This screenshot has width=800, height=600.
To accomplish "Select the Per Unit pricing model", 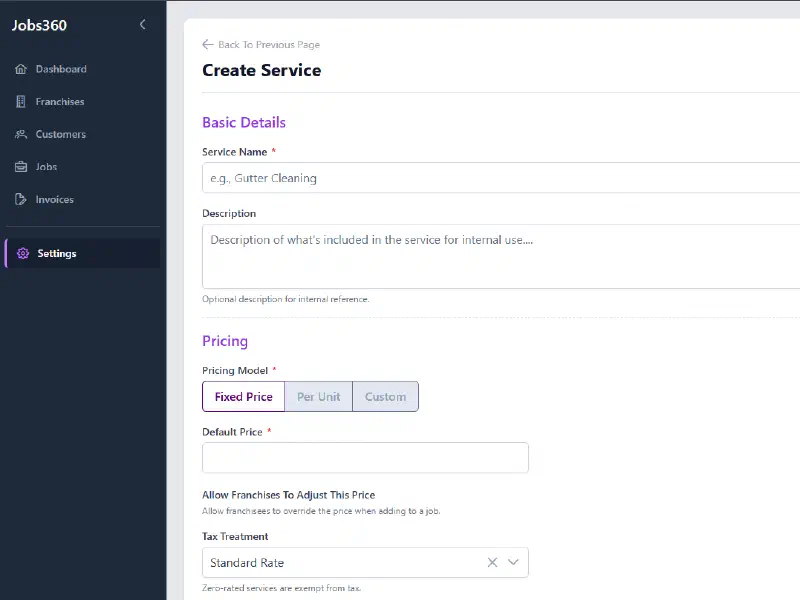I will coord(318,396).
